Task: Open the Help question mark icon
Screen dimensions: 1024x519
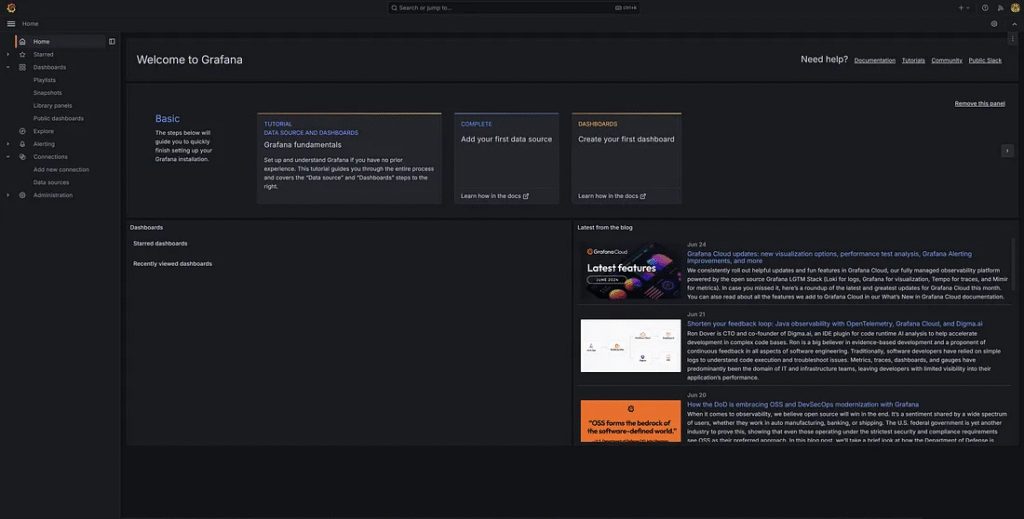Action: (985, 8)
